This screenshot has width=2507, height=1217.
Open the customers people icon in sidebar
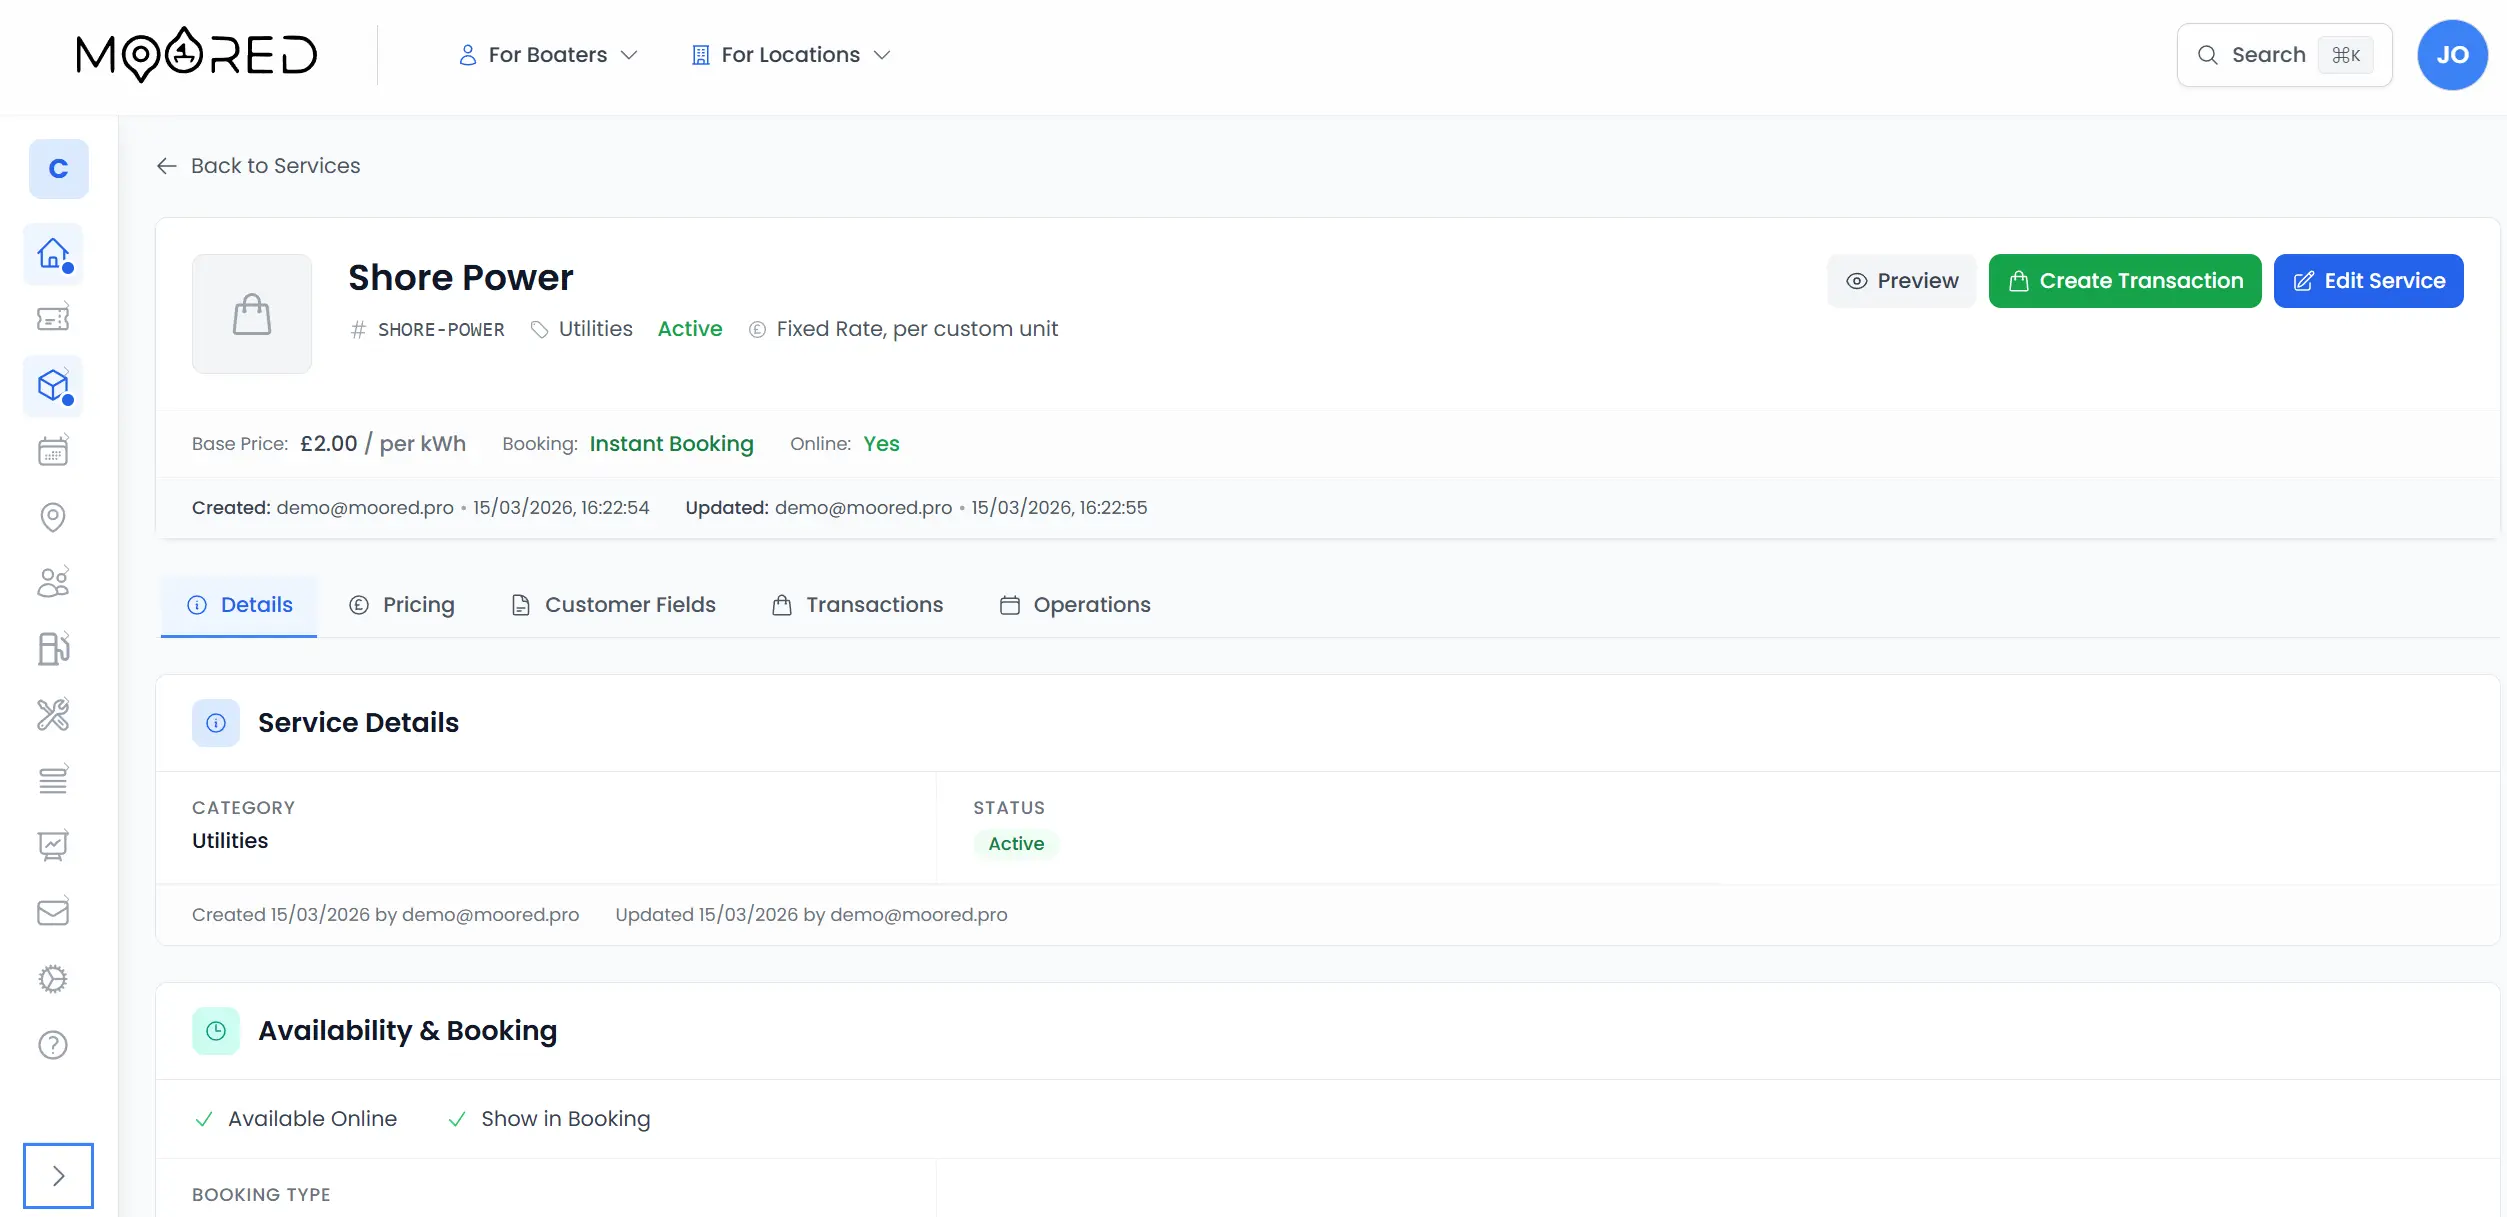pos(52,582)
